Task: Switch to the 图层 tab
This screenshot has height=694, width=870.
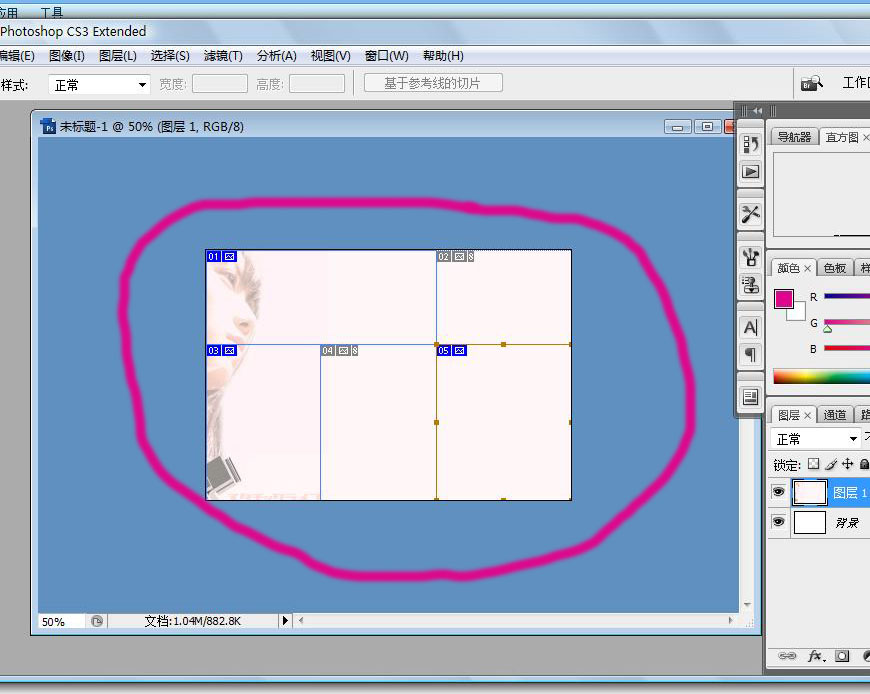Action: click(788, 414)
